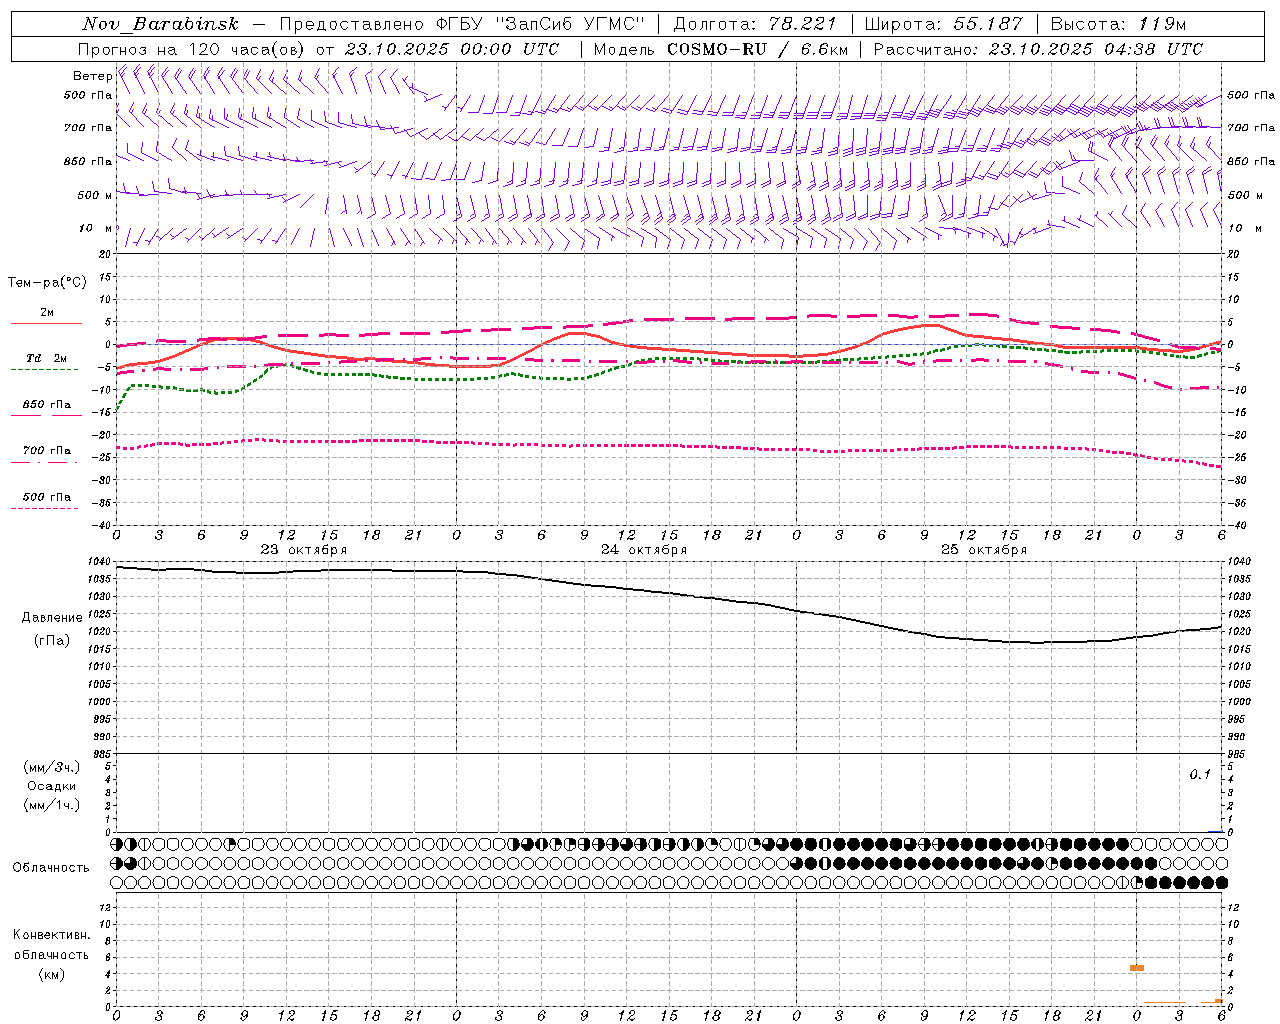The image size is (1280, 1024).
Task: Click the thick orange convective cloud bar
Action: click(1137, 968)
